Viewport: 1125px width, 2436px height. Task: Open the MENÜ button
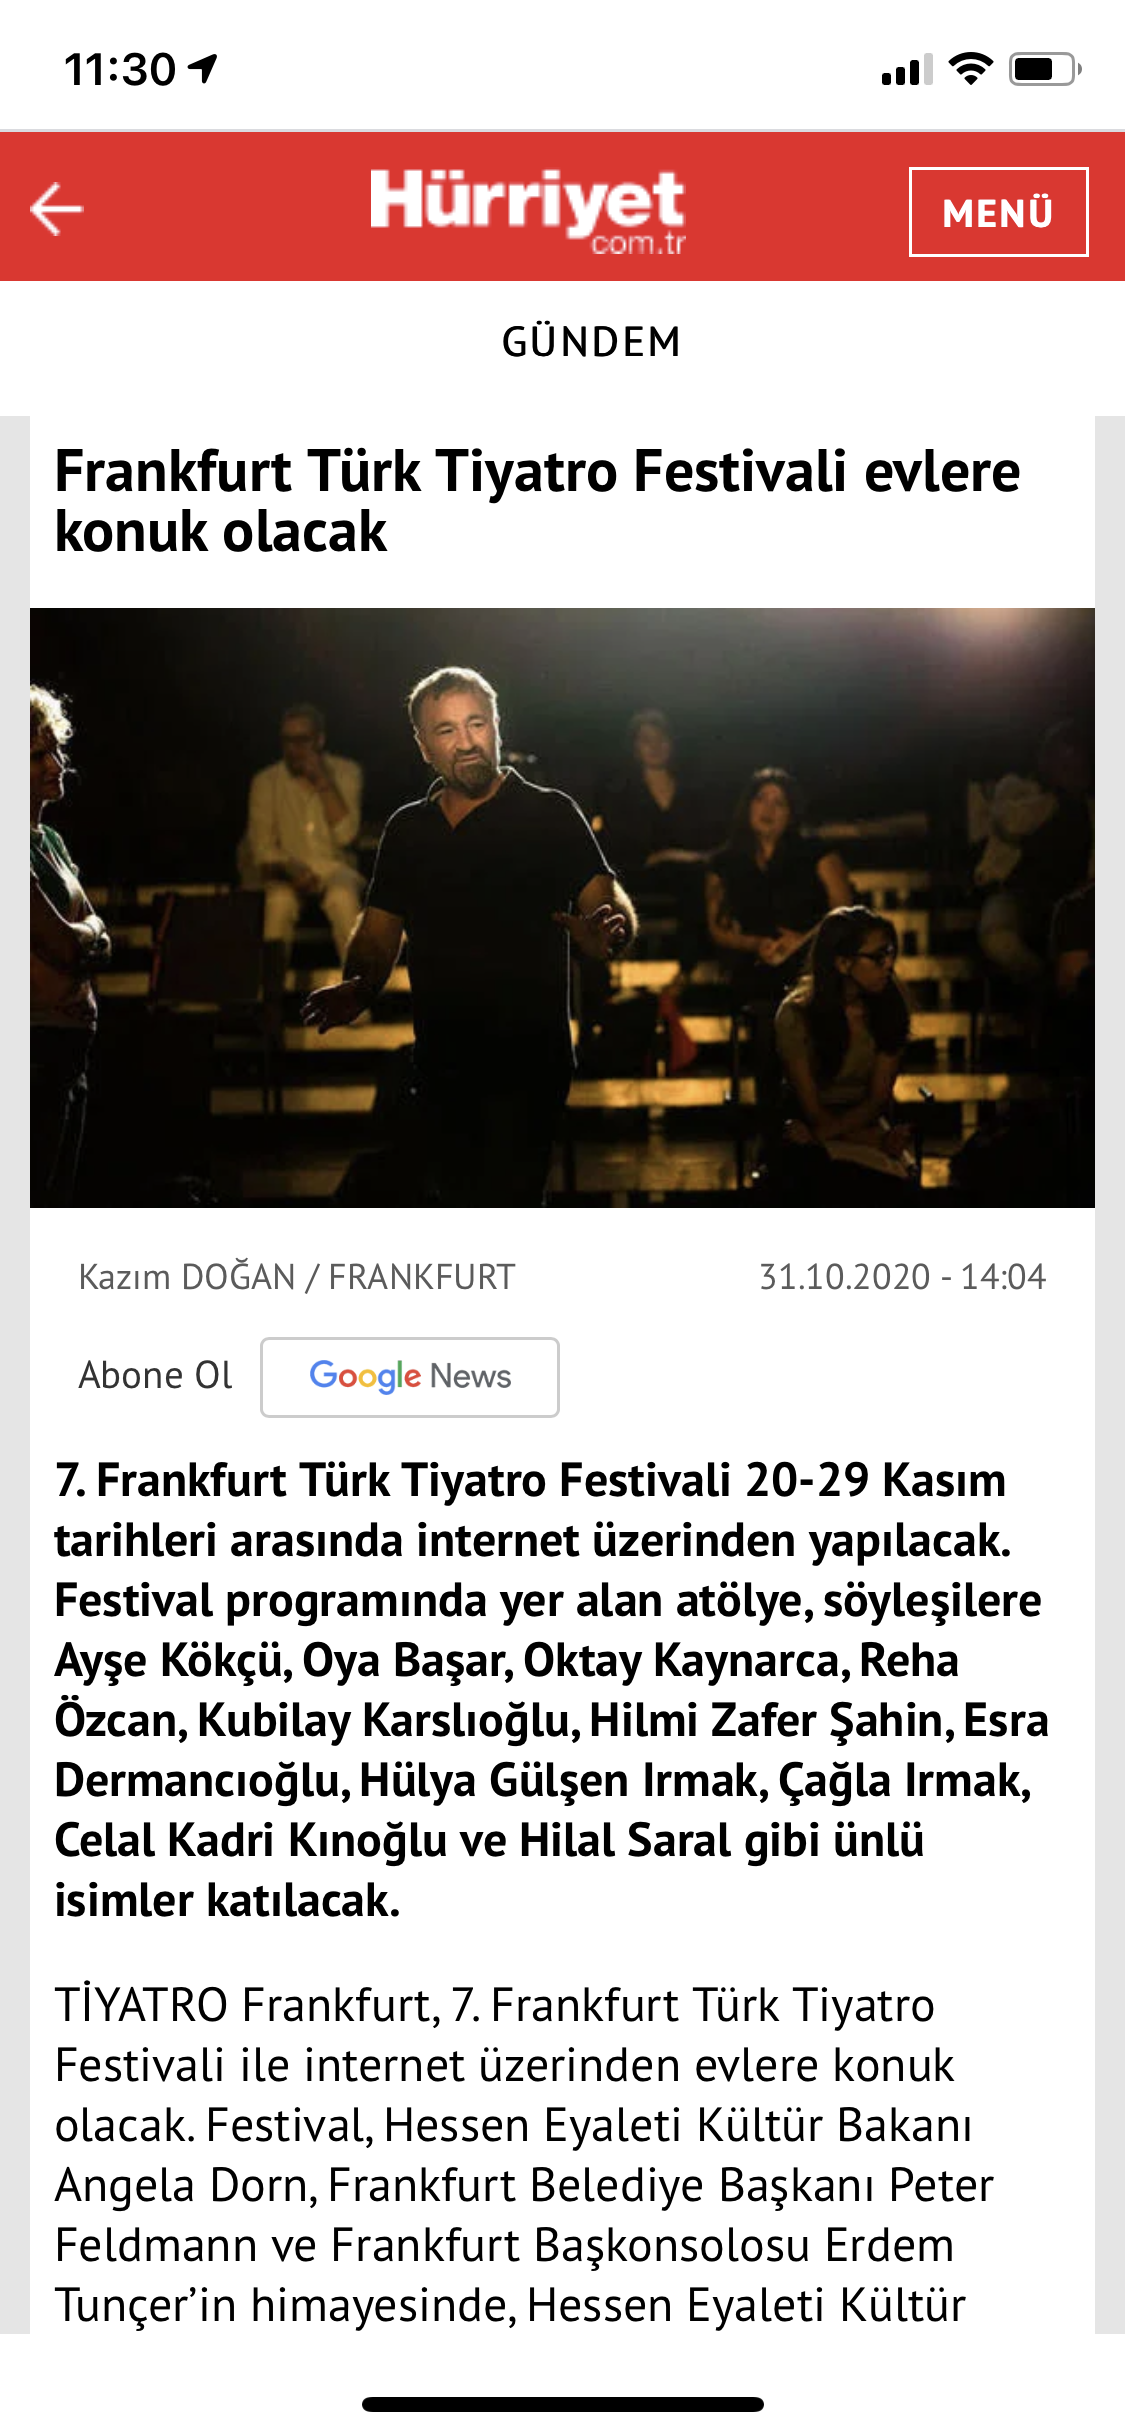998,212
